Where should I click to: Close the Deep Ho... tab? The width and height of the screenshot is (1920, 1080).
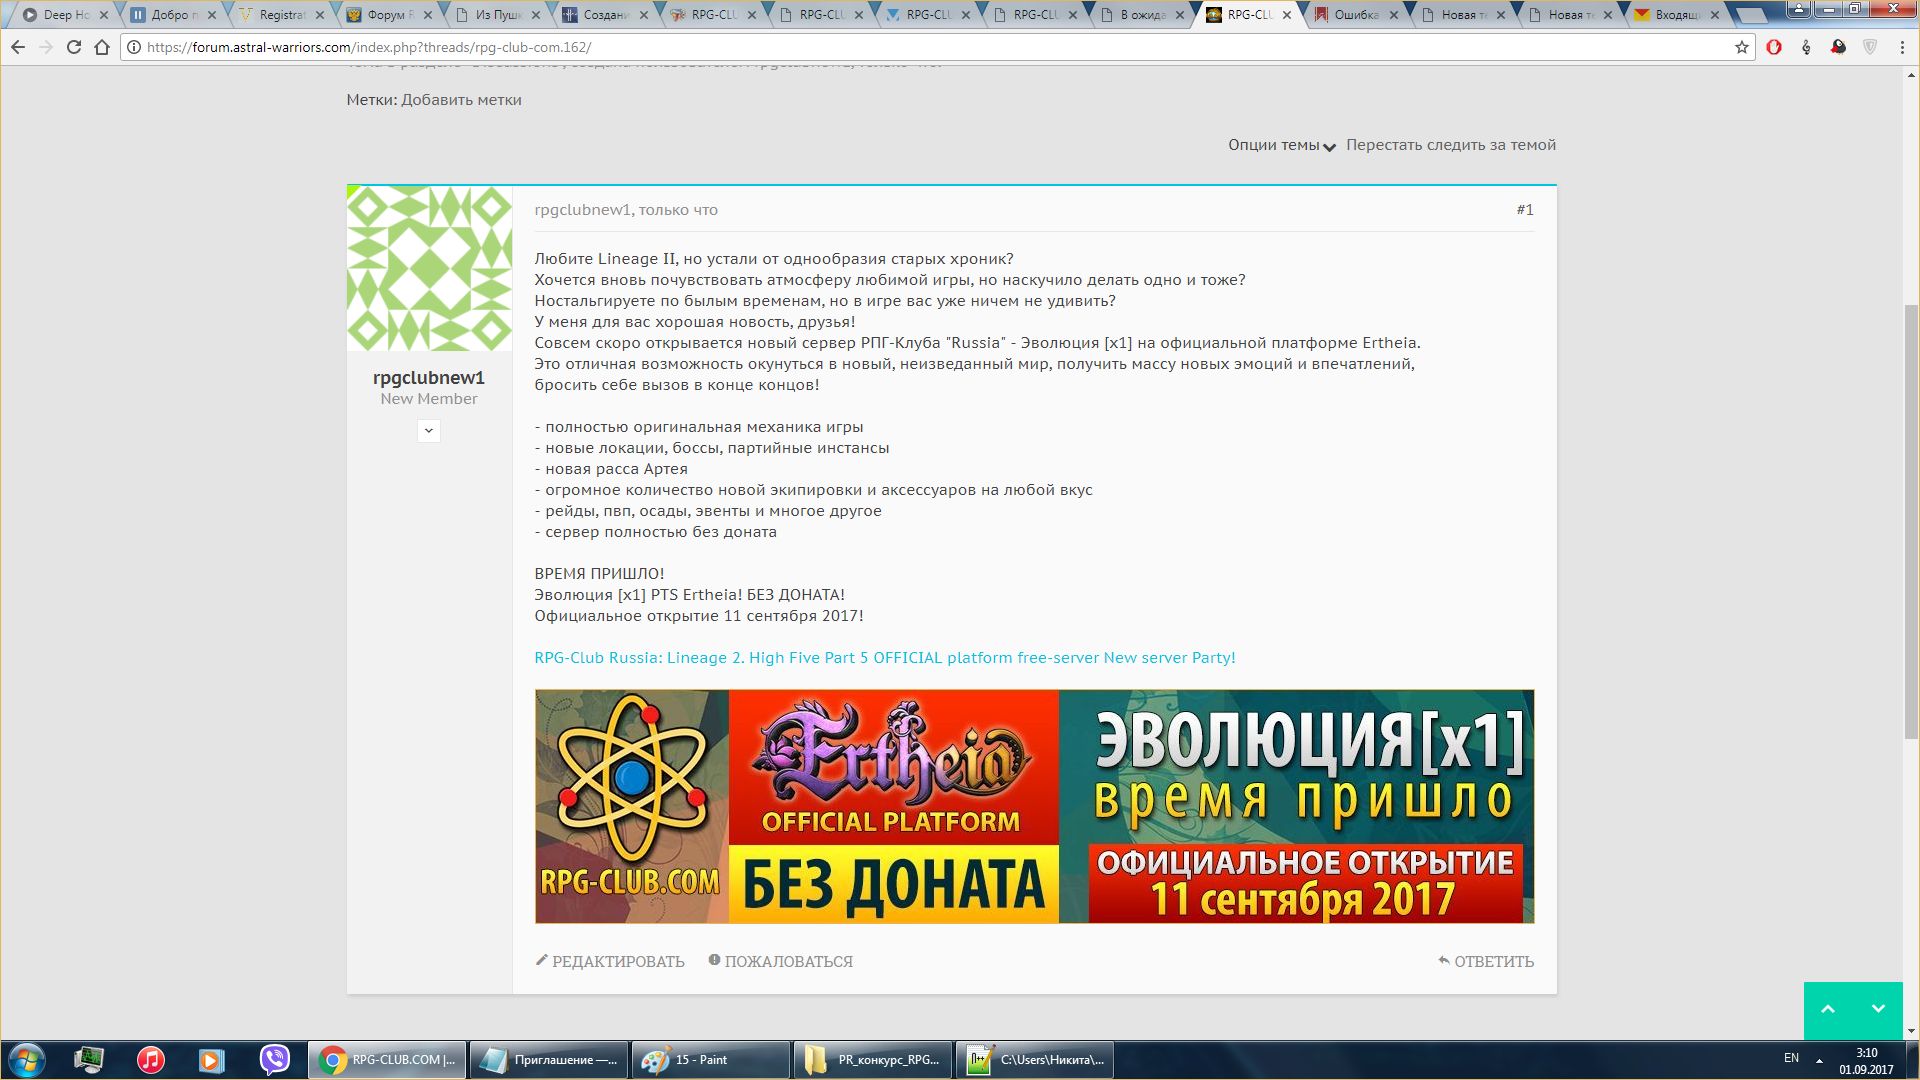coord(104,15)
